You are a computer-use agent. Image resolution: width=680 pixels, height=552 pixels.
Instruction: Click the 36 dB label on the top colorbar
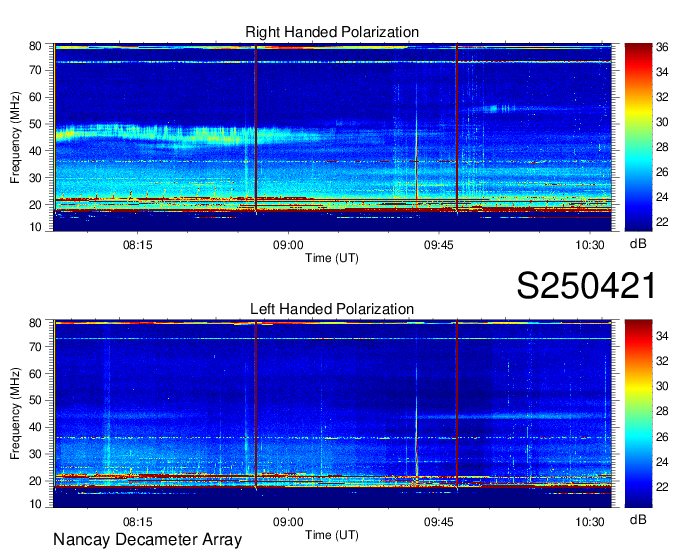click(x=662, y=47)
